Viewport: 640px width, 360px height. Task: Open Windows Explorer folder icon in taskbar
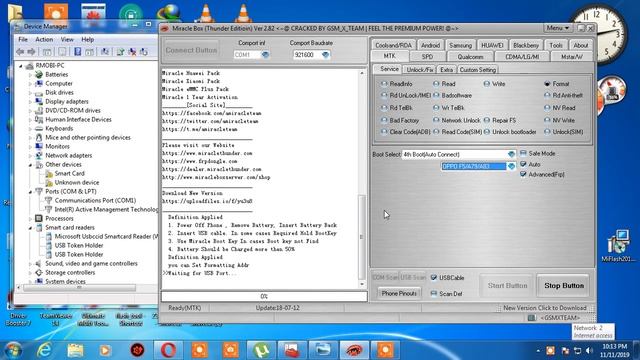pos(75,350)
